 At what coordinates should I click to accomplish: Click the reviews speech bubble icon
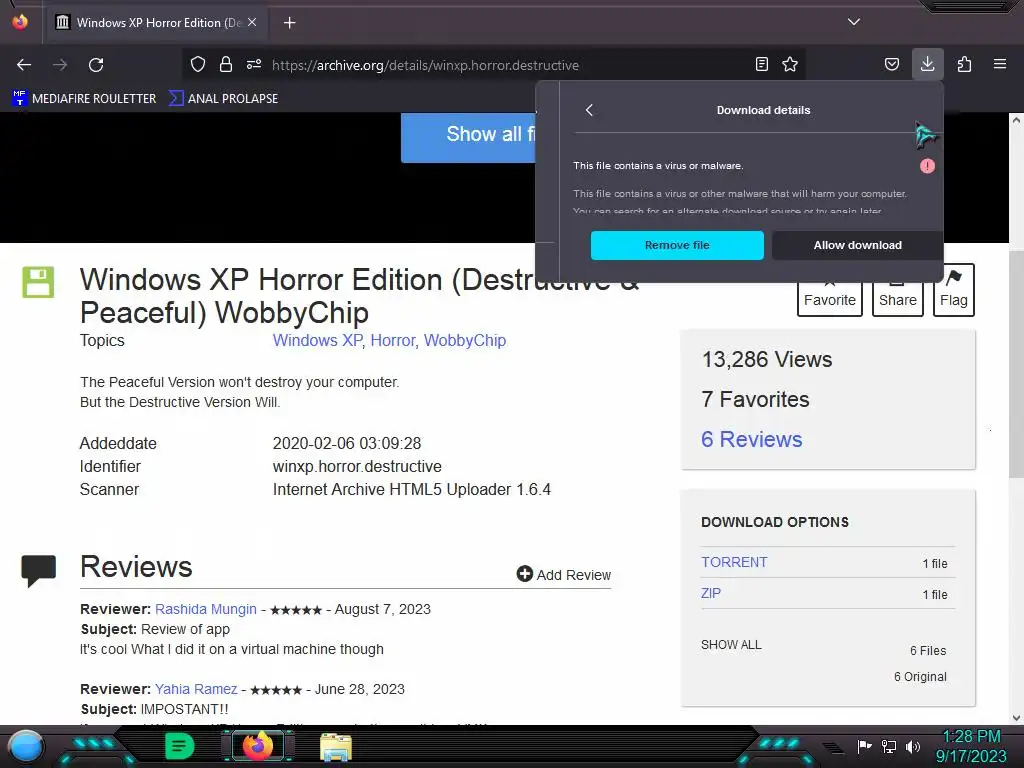point(39,571)
